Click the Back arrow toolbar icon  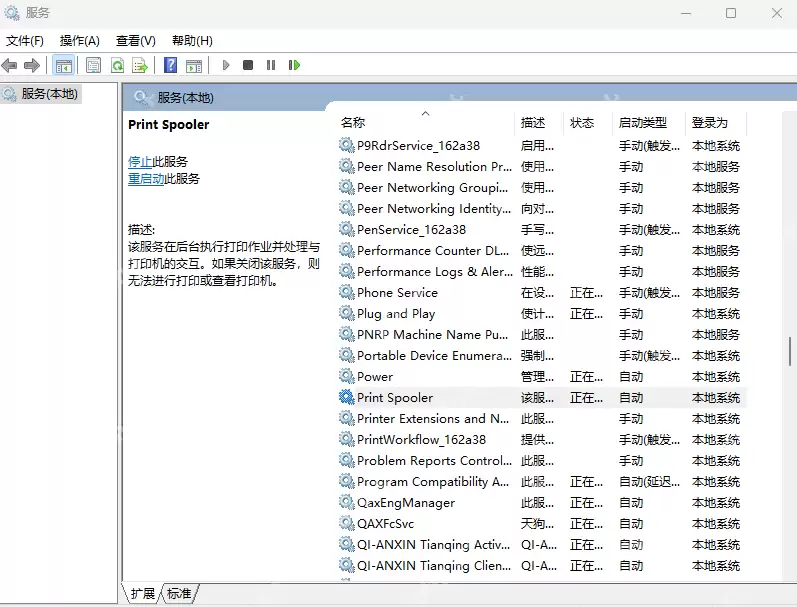coord(9,65)
